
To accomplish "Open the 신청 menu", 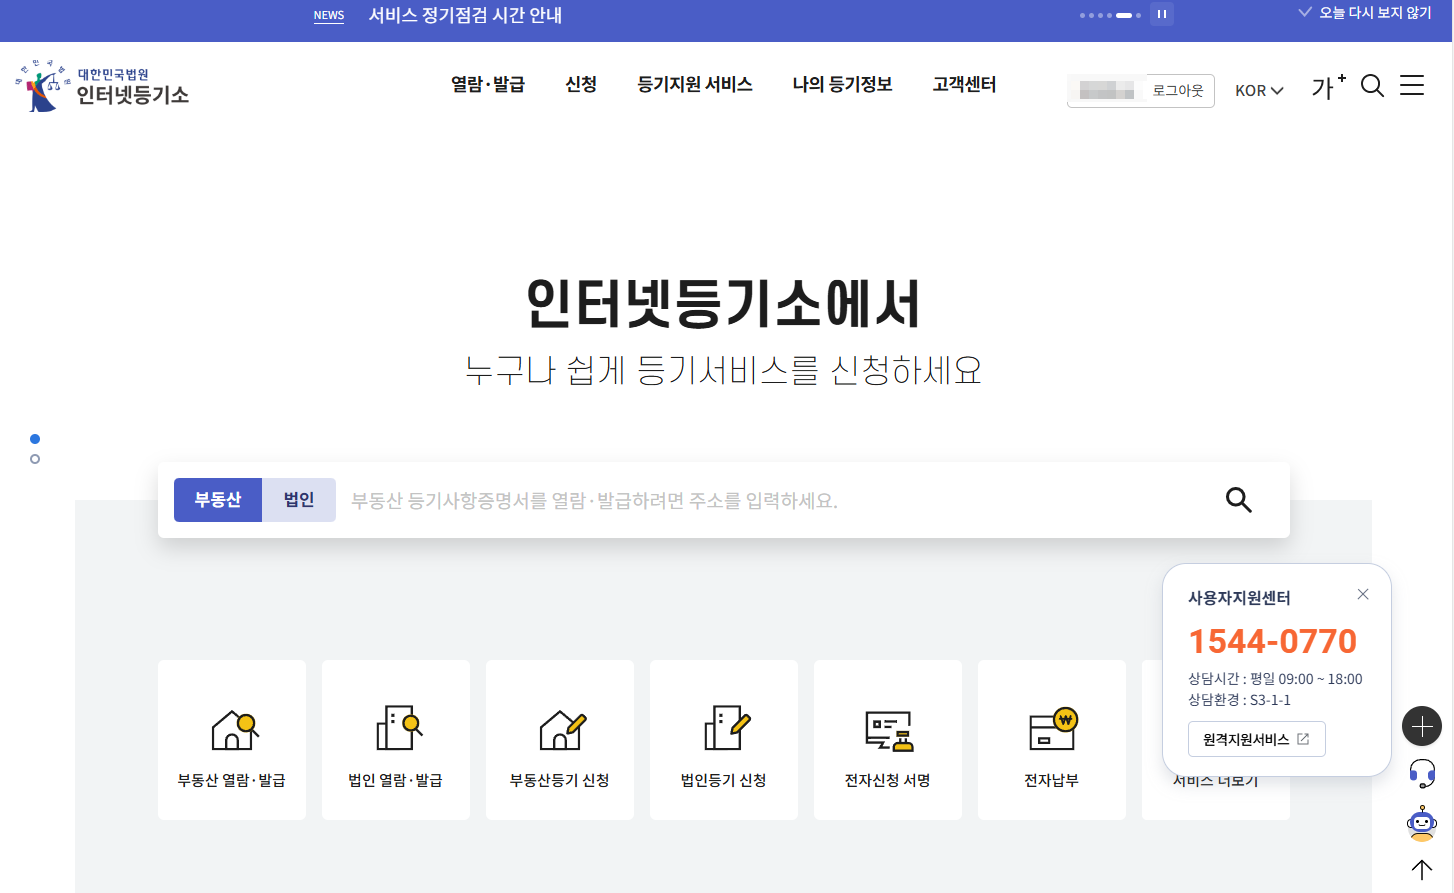I will point(581,85).
